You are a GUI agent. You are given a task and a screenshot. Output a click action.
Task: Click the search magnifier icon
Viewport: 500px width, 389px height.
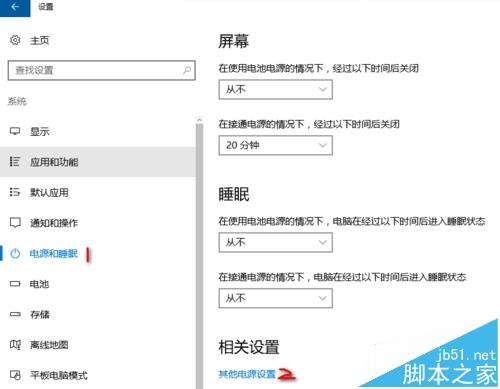pos(187,70)
